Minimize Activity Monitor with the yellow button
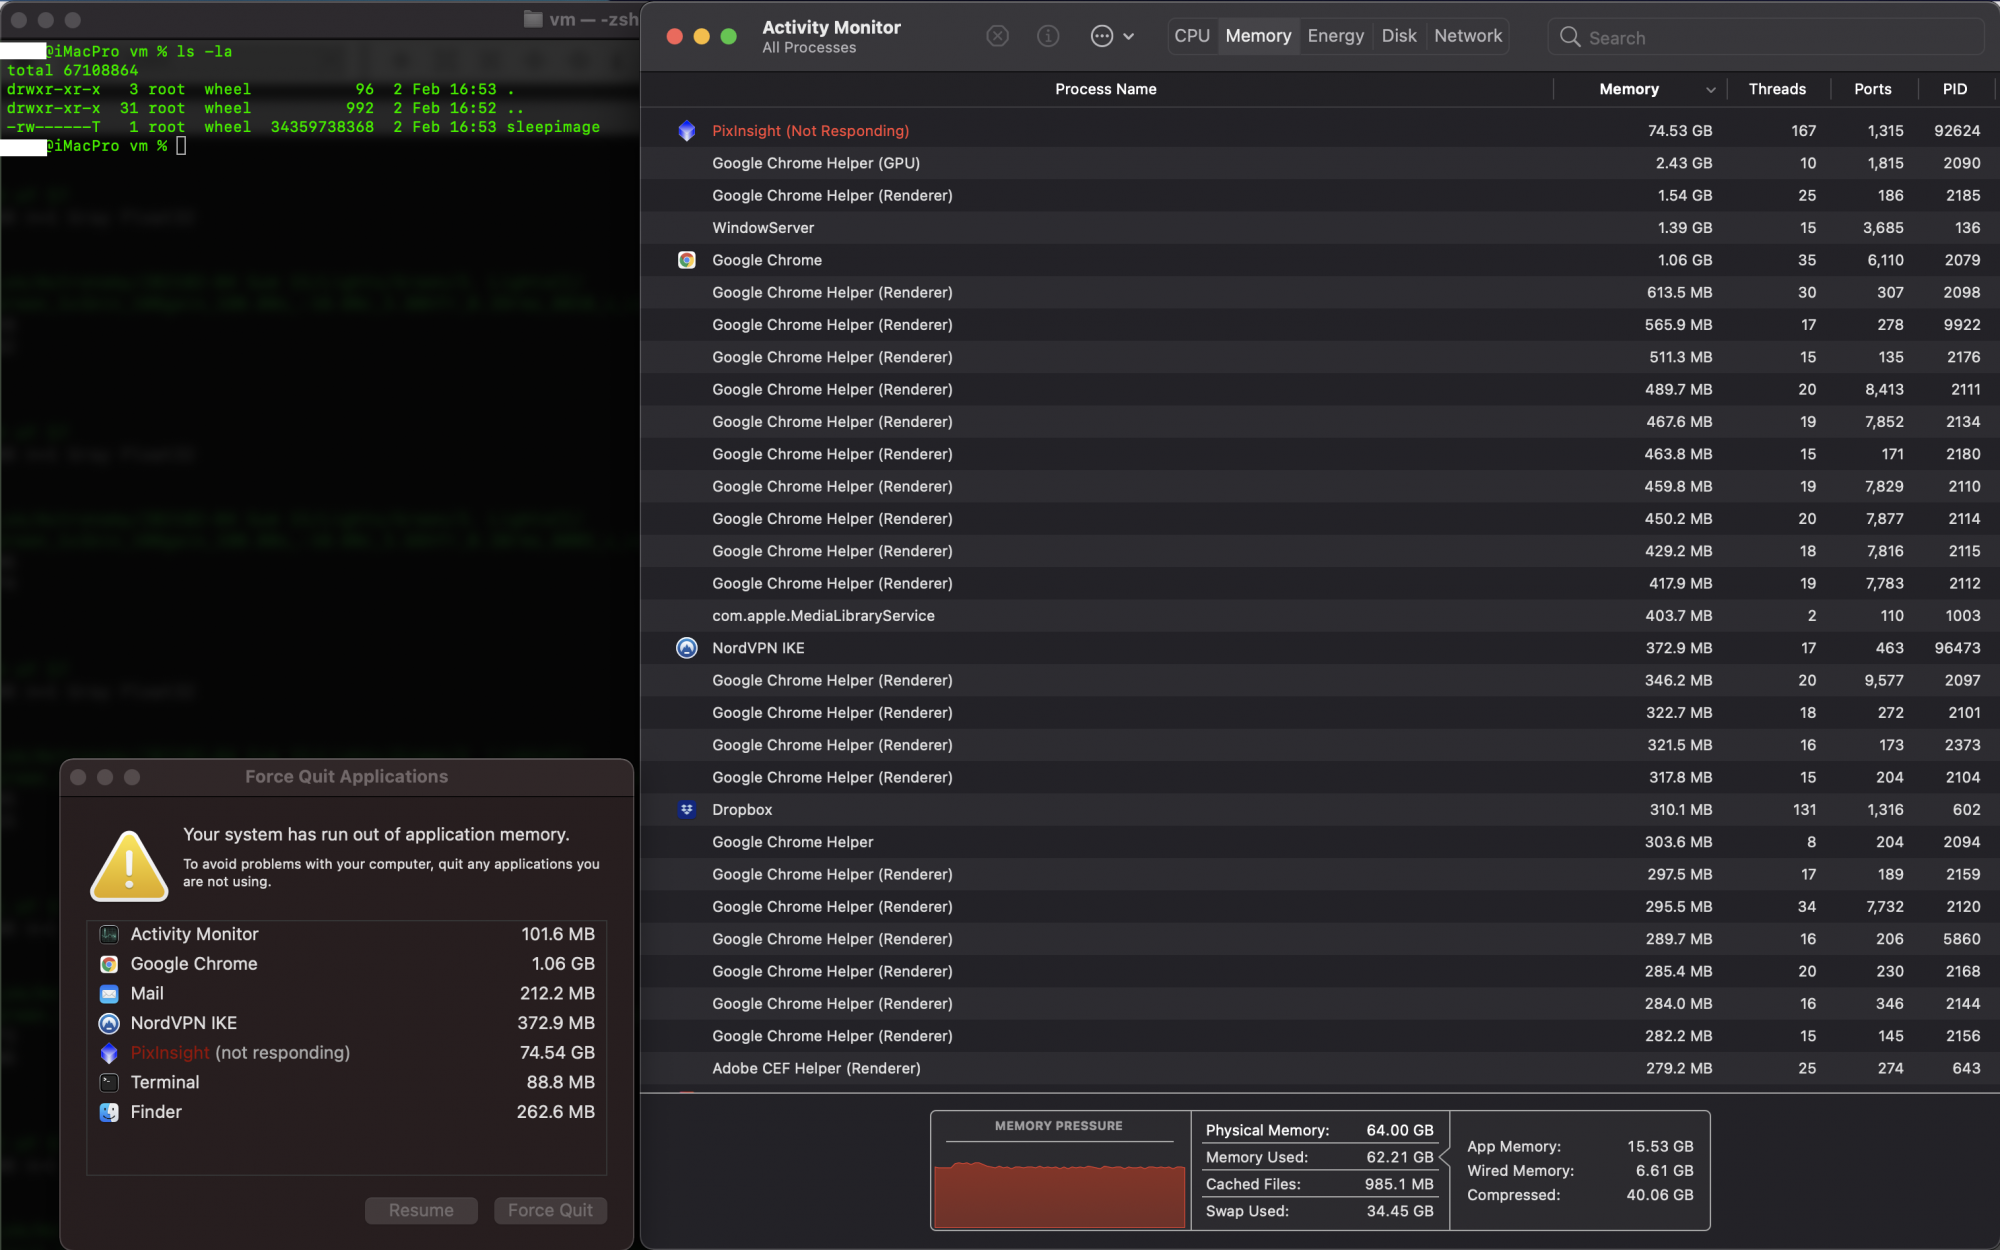 (x=701, y=36)
